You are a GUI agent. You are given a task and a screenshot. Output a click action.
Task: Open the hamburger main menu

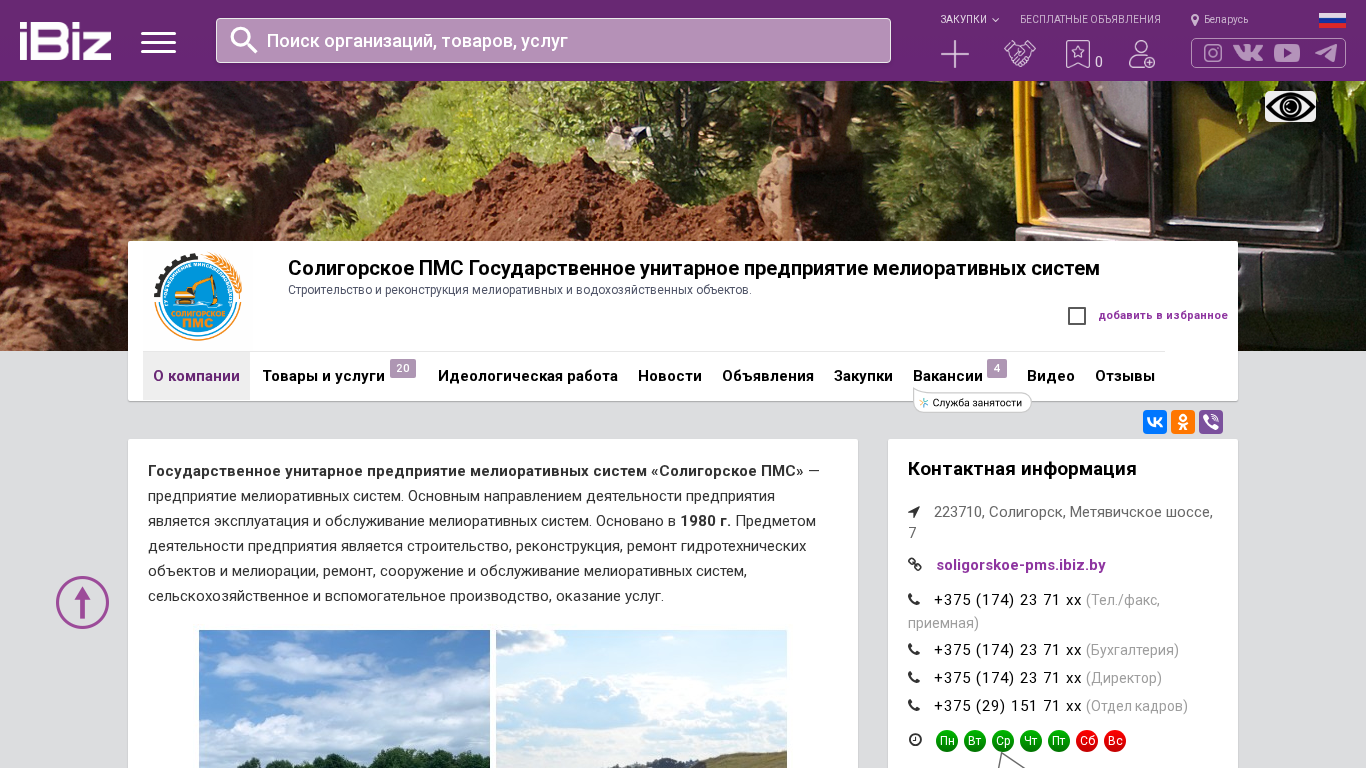point(158,42)
